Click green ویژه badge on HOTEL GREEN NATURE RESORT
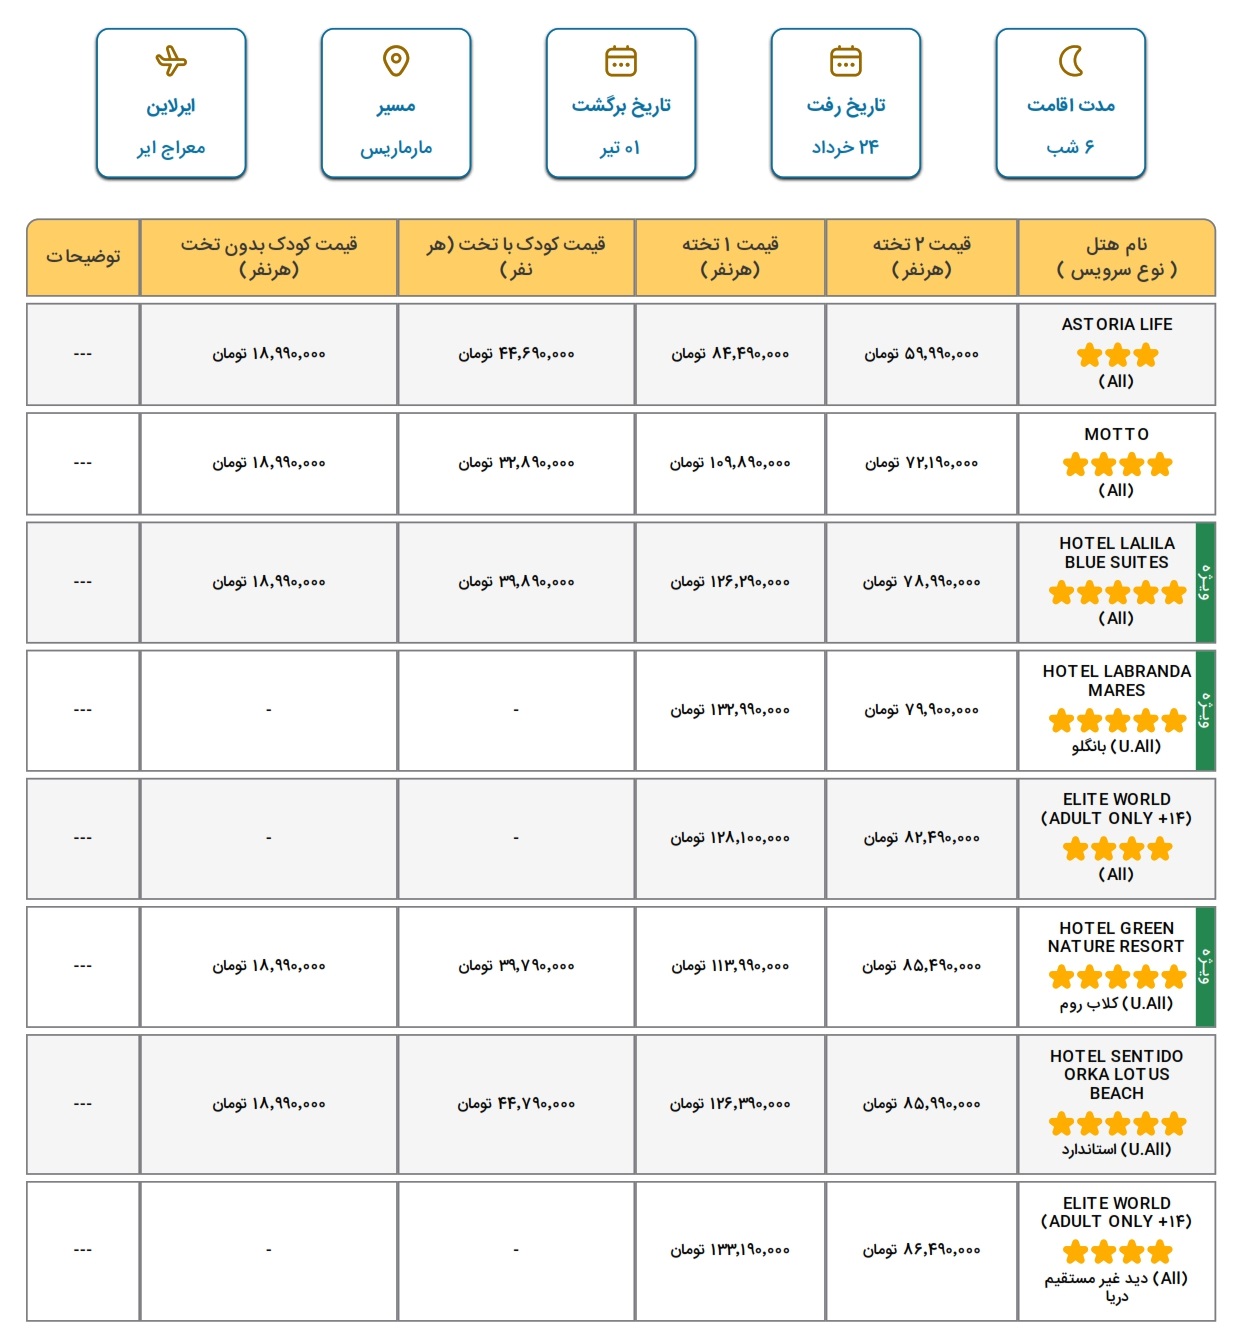 [1205, 967]
